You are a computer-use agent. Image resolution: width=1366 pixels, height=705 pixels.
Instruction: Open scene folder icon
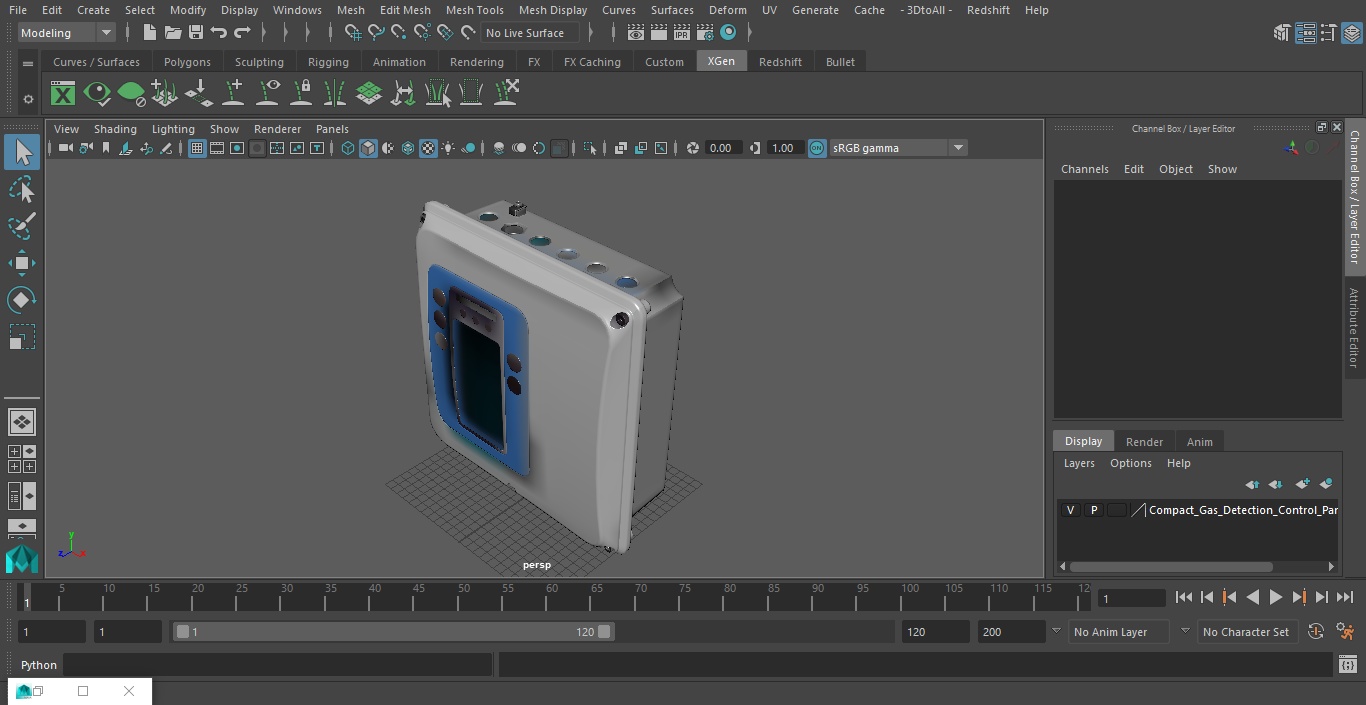point(172,33)
